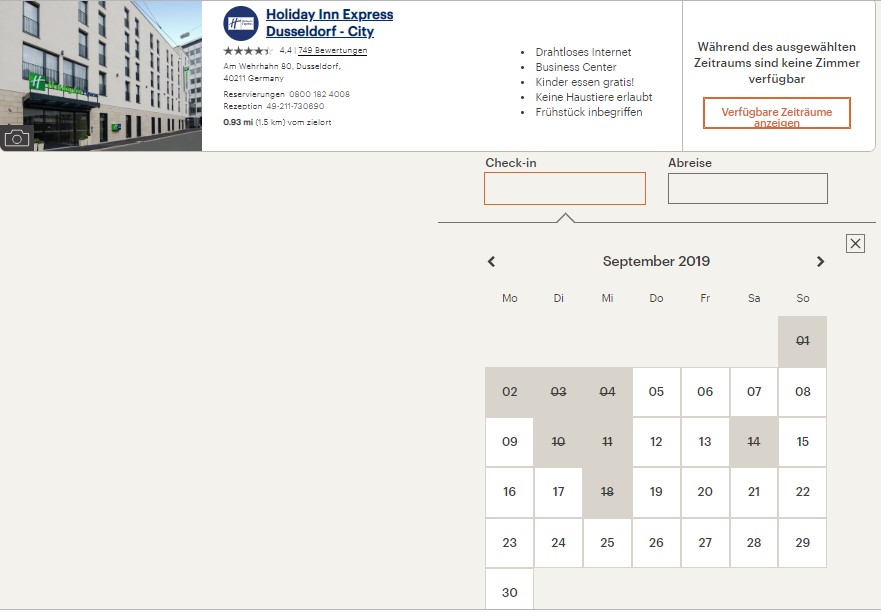
Task: Pick September 12 as date
Action: coord(656,442)
